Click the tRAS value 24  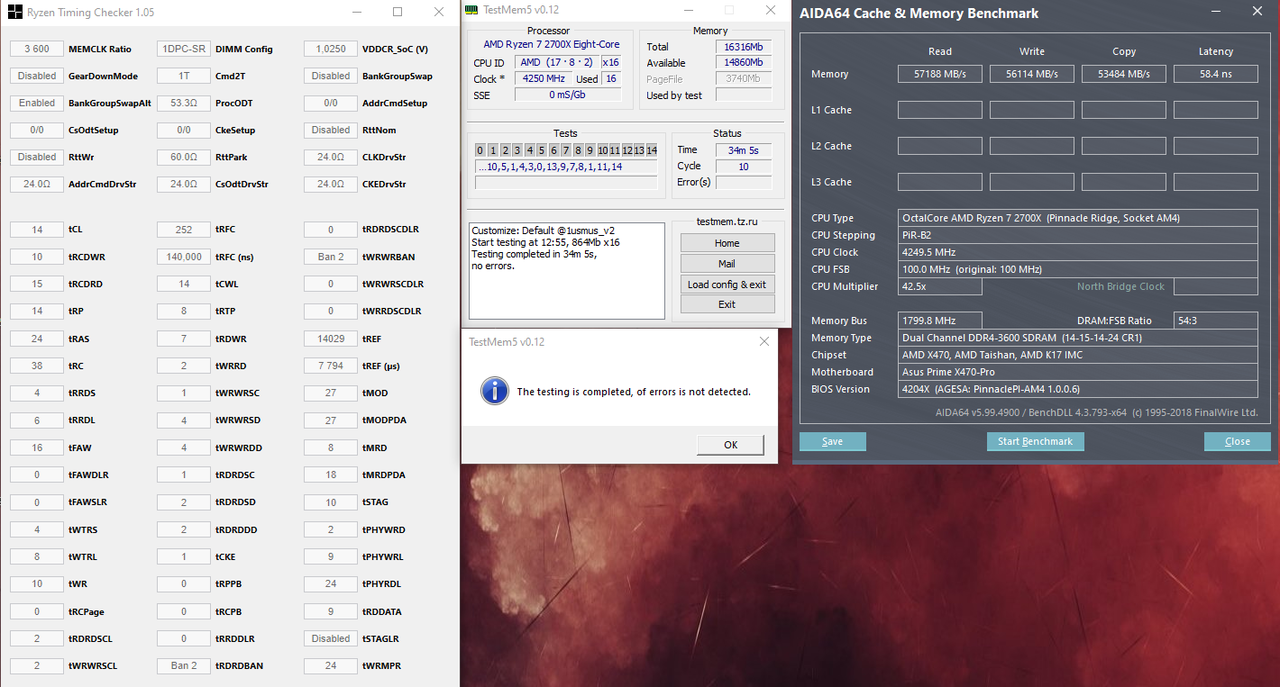coord(37,339)
